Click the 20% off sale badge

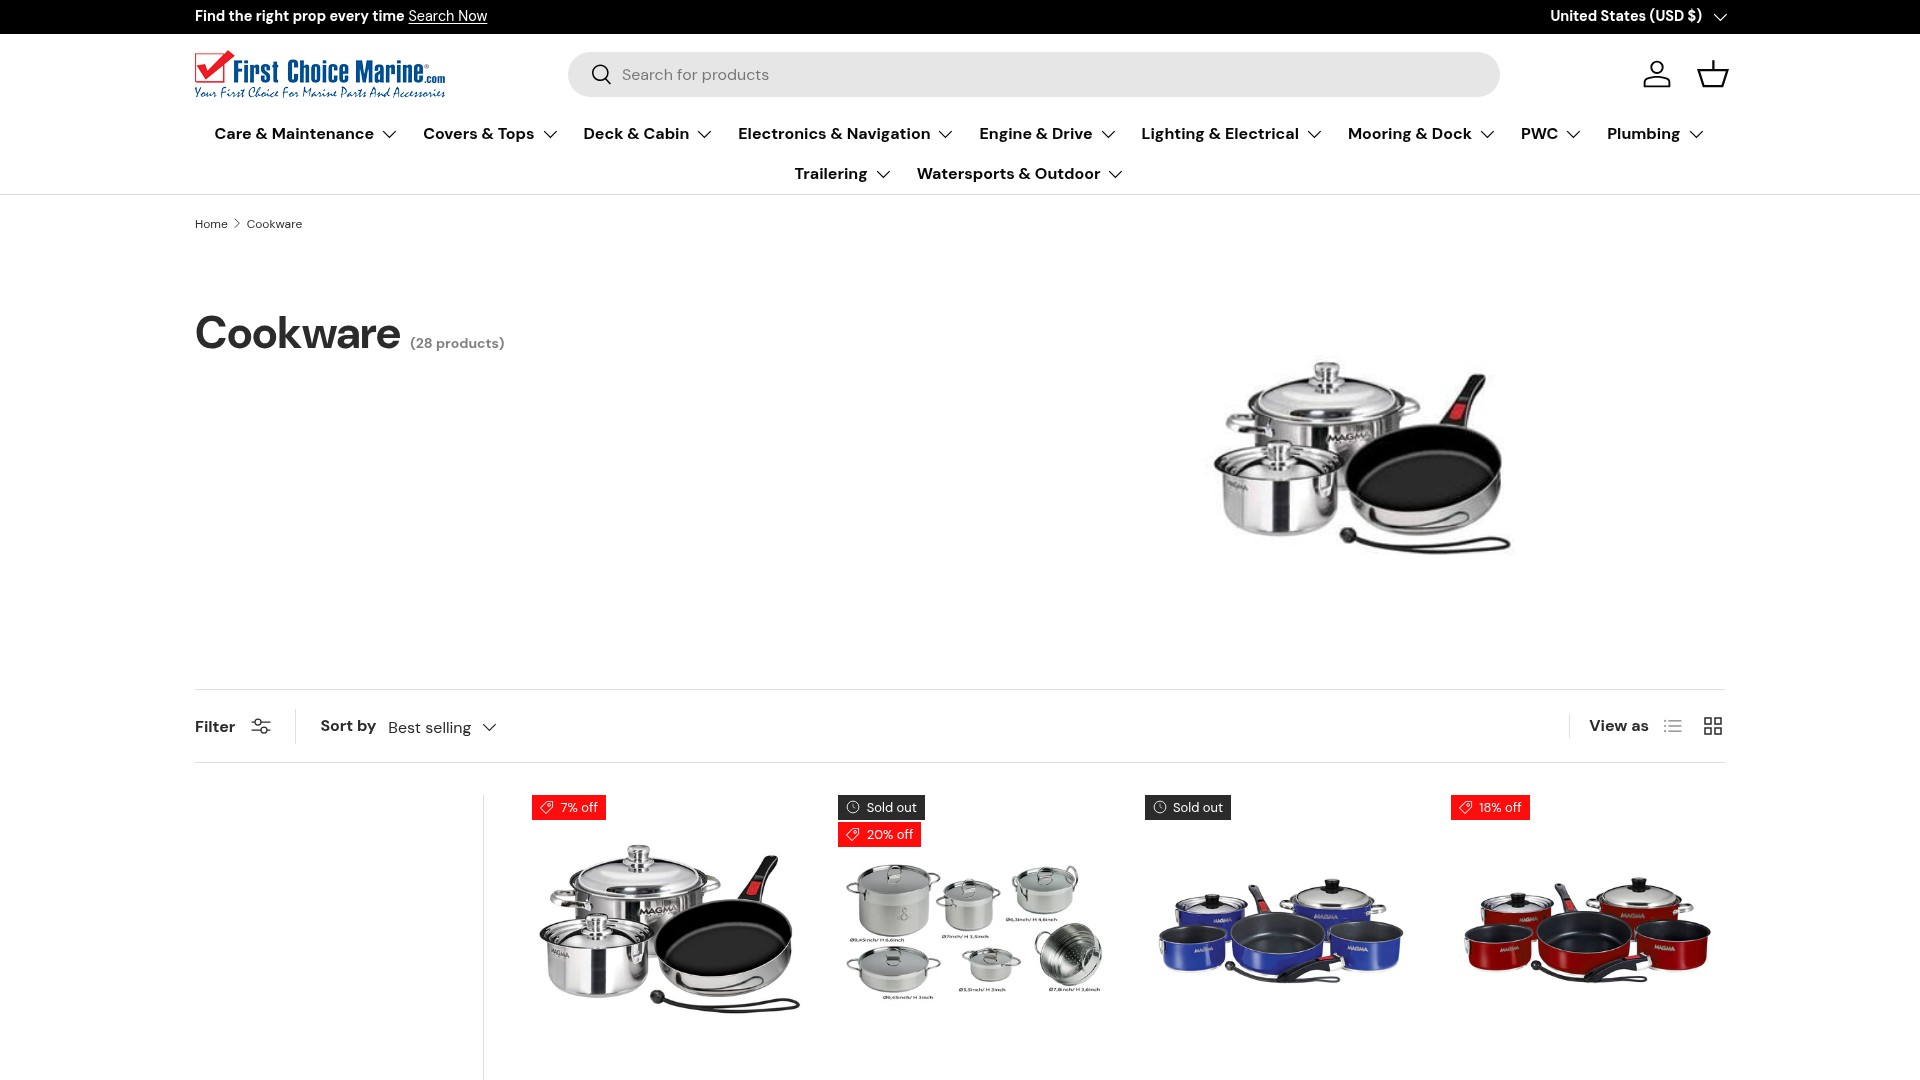pos(879,834)
